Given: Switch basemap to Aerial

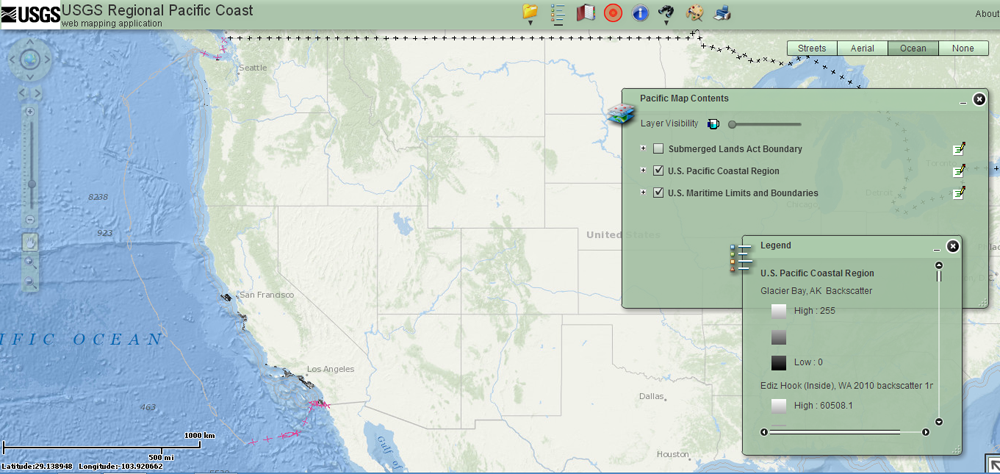Looking at the screenshot, I should point(862,48).
